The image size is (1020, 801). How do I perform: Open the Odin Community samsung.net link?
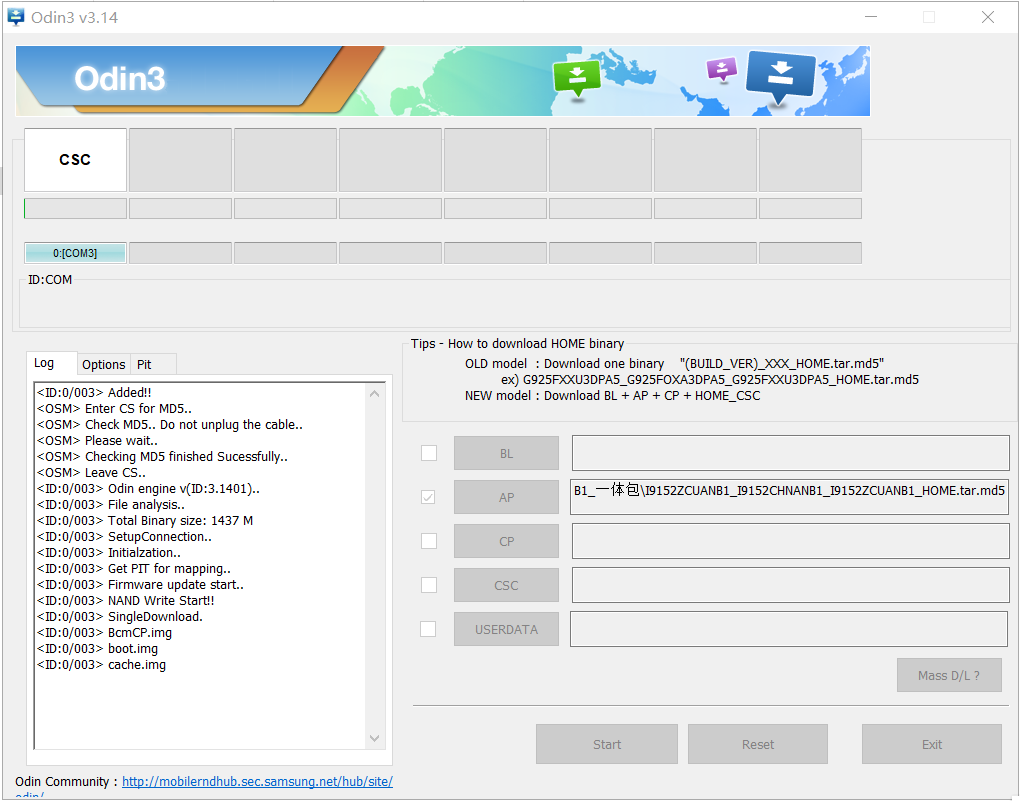click(x=258, y=781)
